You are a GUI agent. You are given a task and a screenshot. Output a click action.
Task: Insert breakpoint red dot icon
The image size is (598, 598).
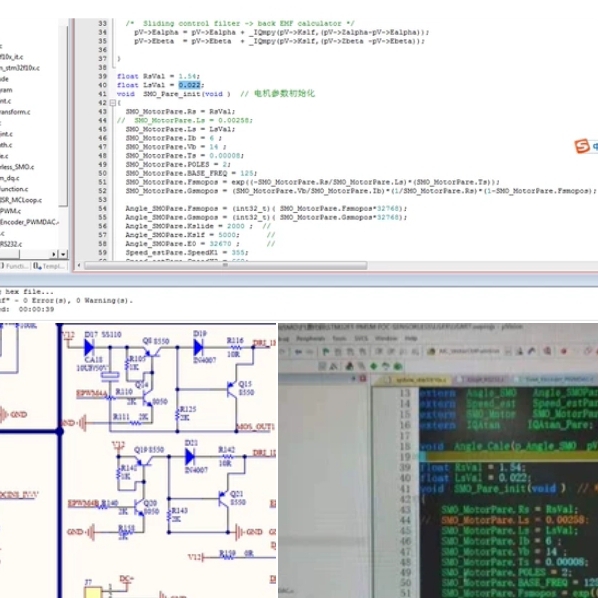[564, 351]
